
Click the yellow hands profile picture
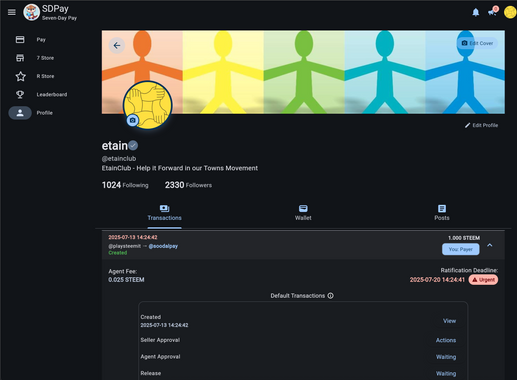148,105
